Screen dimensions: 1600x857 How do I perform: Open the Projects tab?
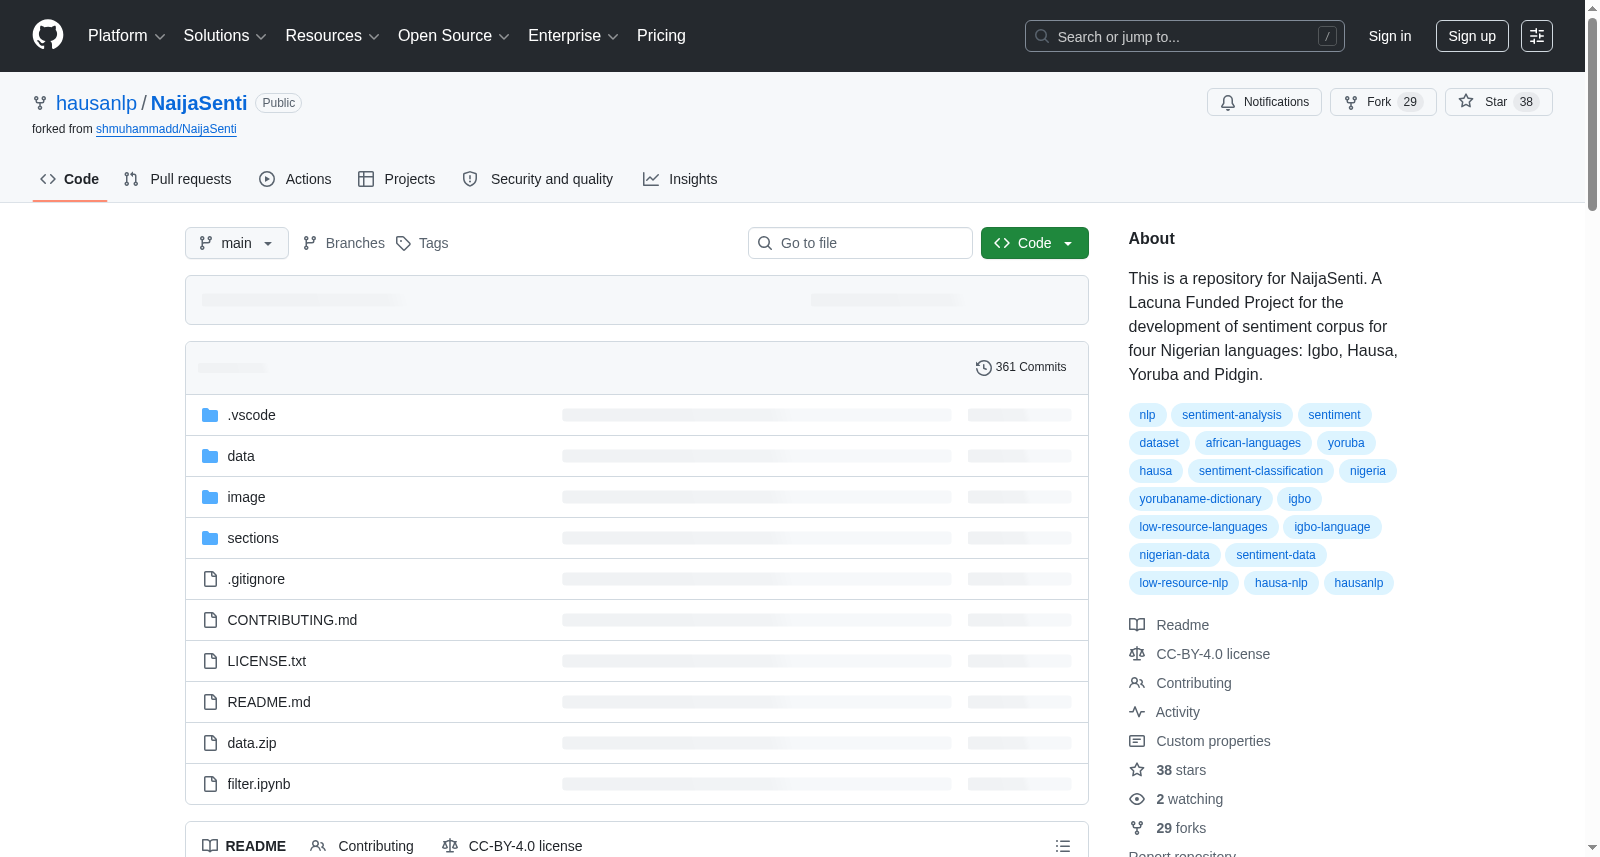click(x=397, y=179)
